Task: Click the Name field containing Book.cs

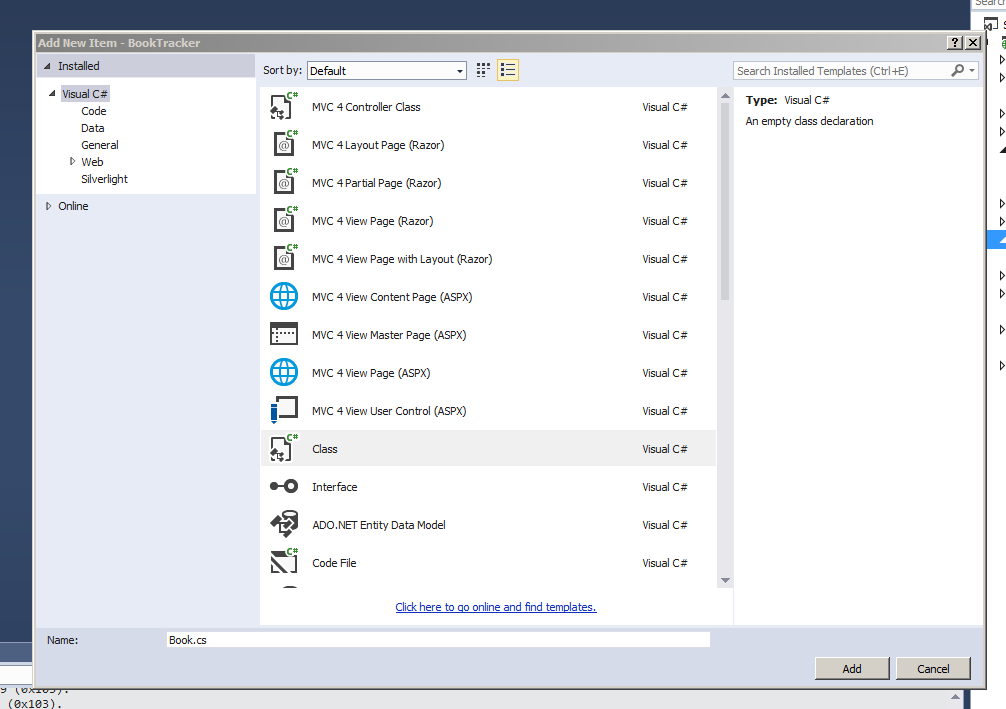Action: 438,640
